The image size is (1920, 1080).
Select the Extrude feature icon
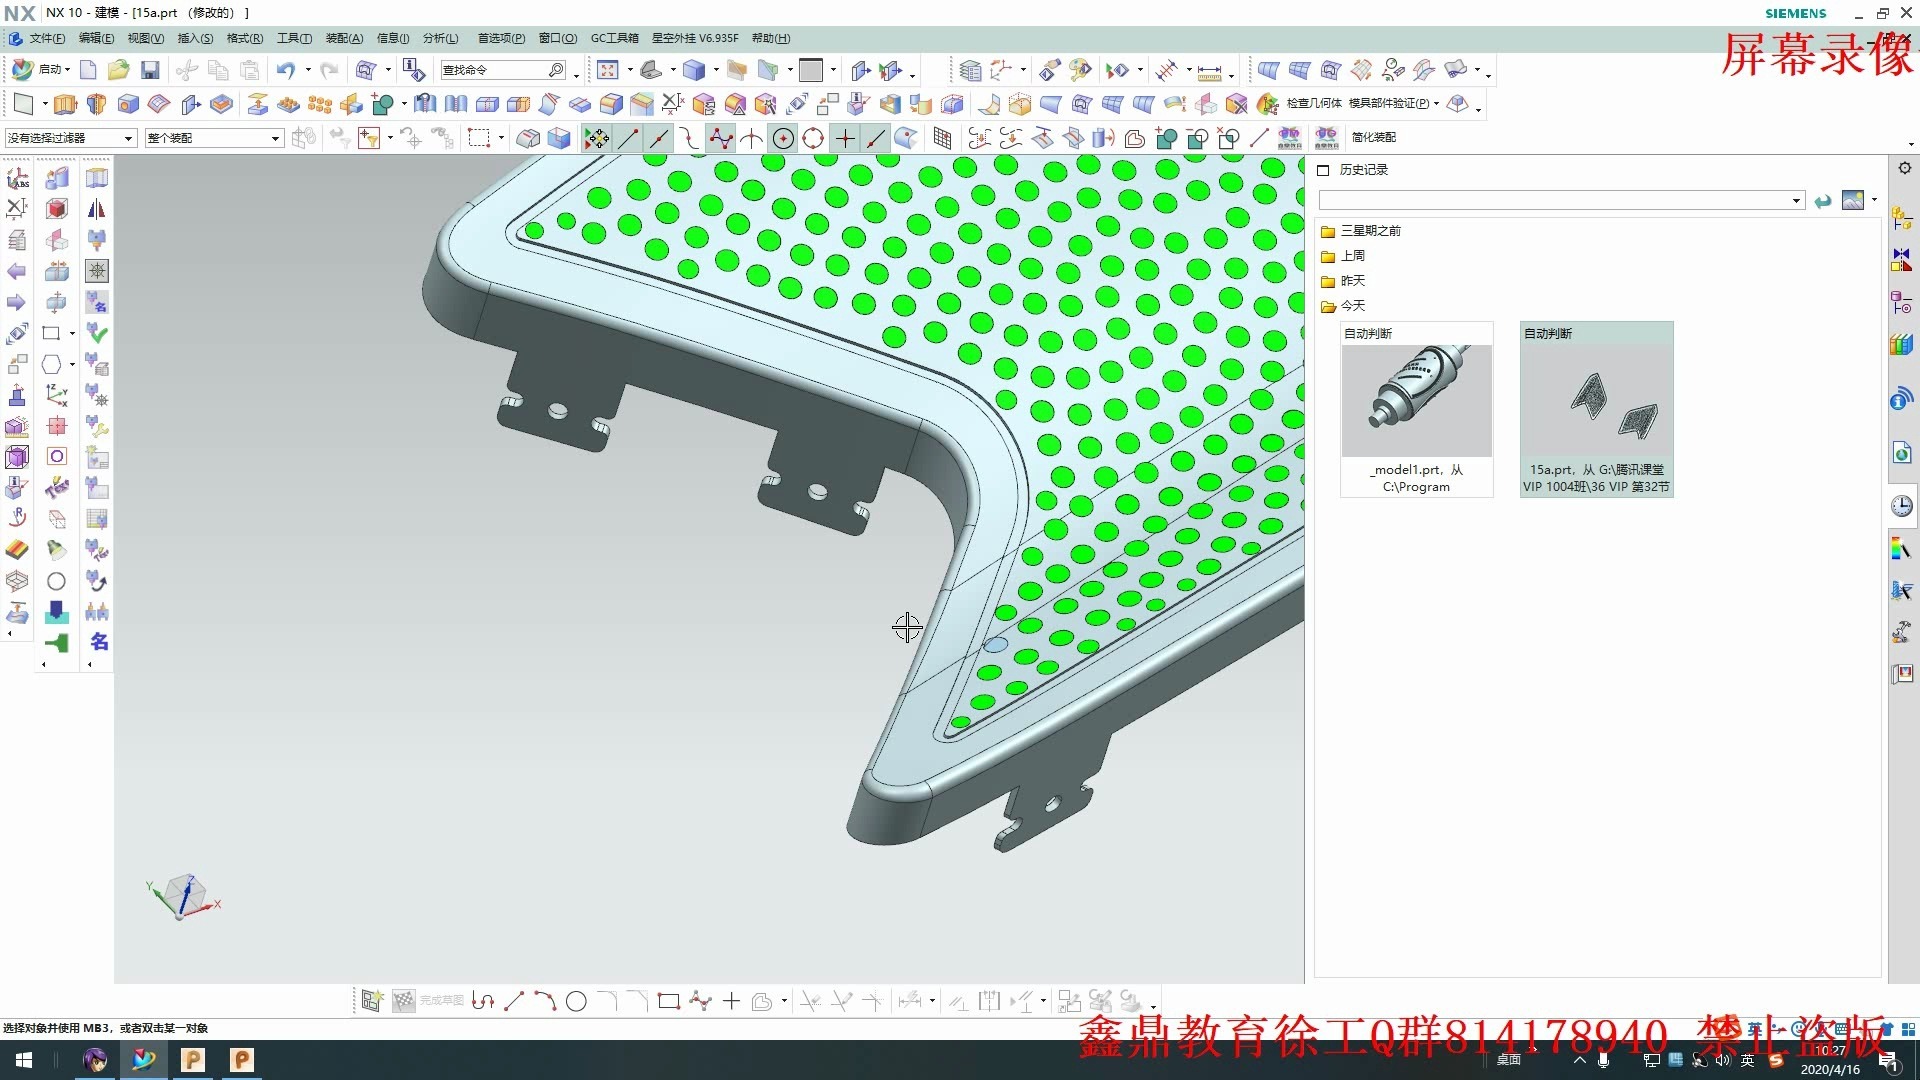click(65, 104)
